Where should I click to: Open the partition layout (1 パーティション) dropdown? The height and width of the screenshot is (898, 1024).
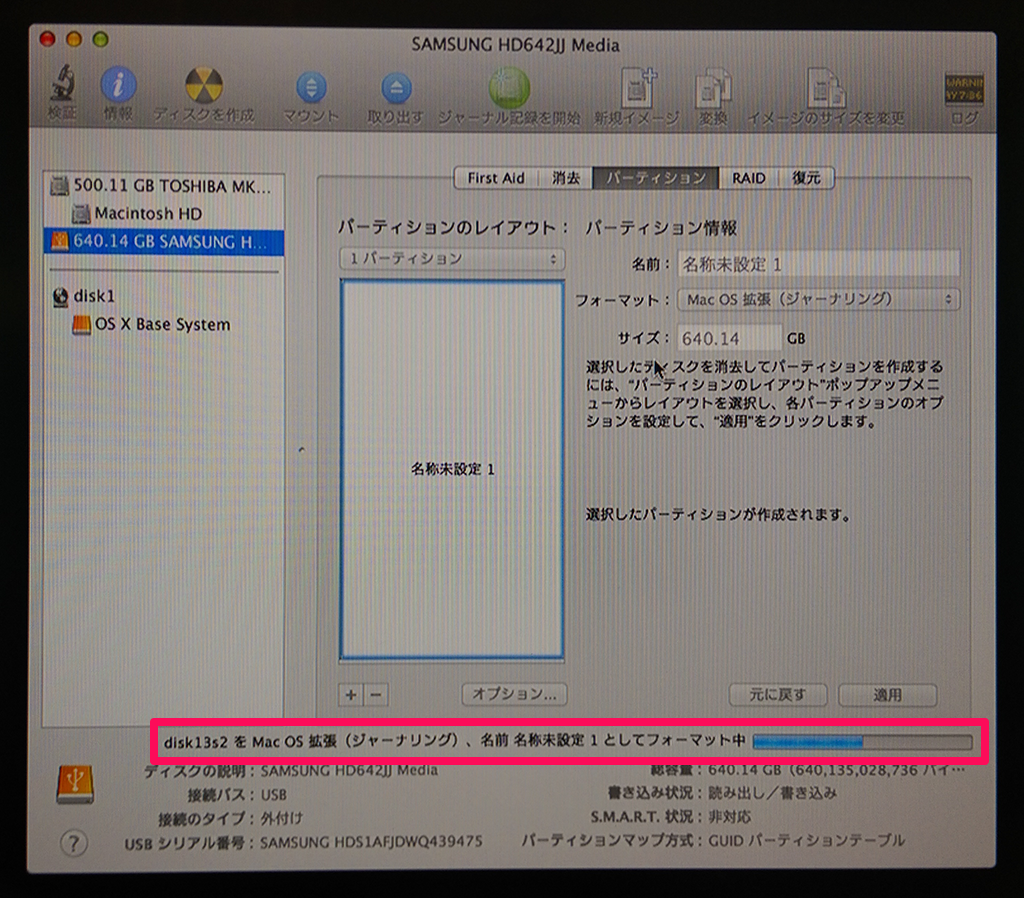[x=452, y=259]
